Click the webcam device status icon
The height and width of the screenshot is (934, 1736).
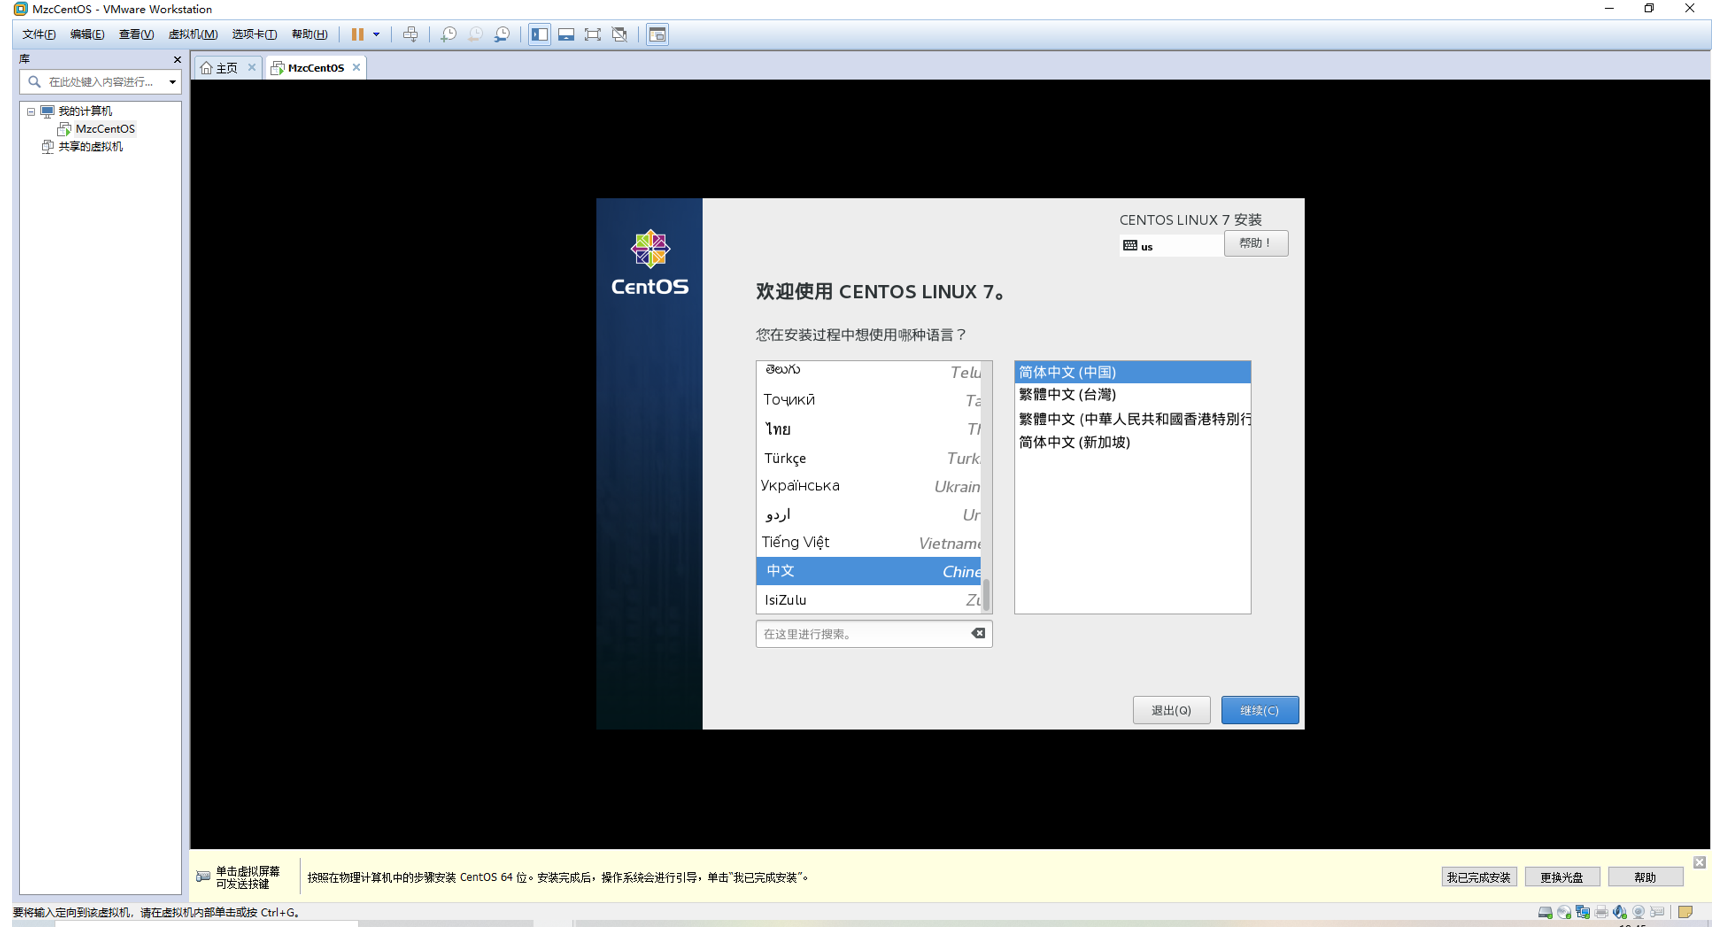[x=1638, y=913]
